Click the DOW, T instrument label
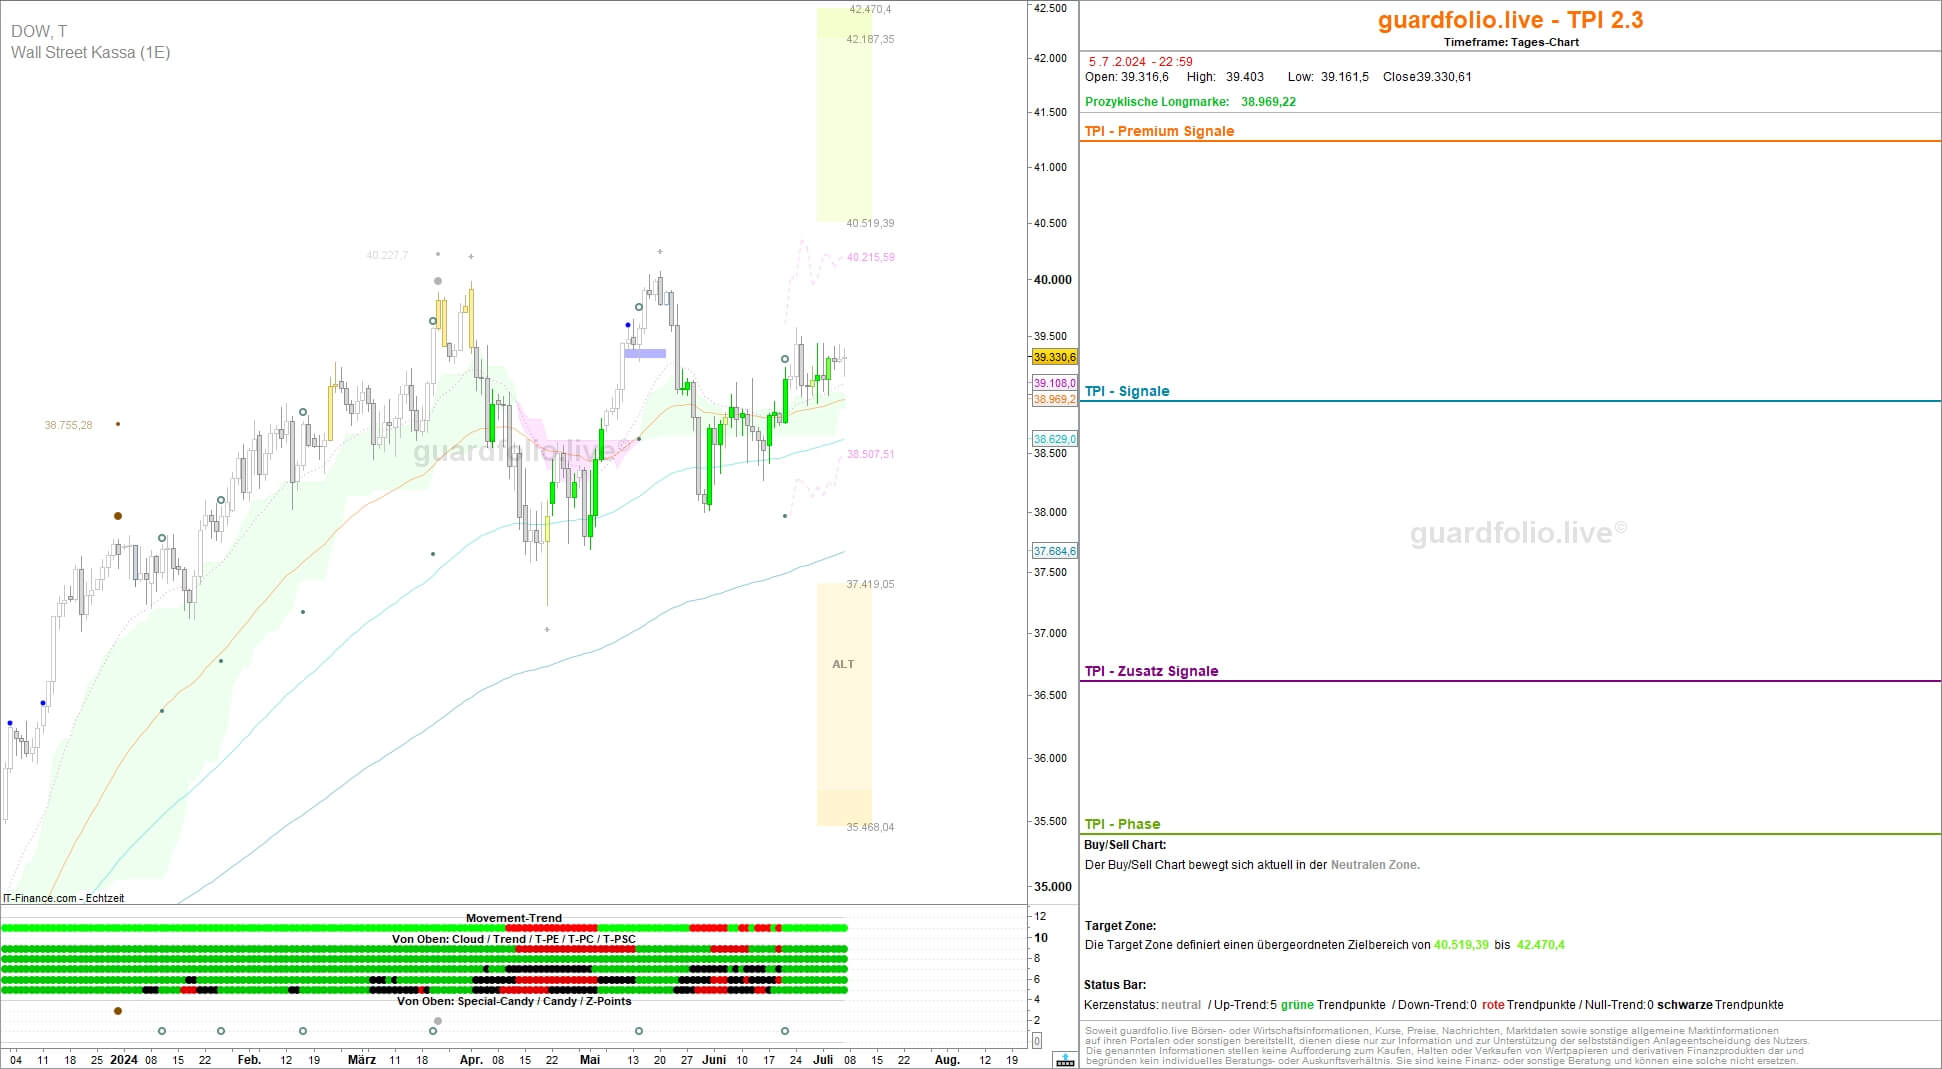Image resolution: width=1942 pixels, height=1069 pixels. (x=39, y=32)
